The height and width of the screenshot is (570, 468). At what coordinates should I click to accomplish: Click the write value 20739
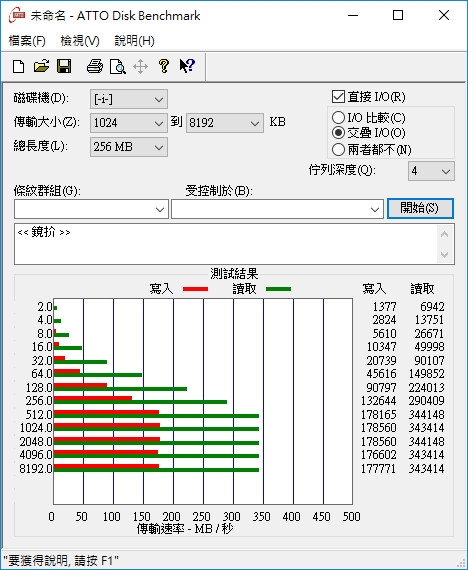pos(381,361)
